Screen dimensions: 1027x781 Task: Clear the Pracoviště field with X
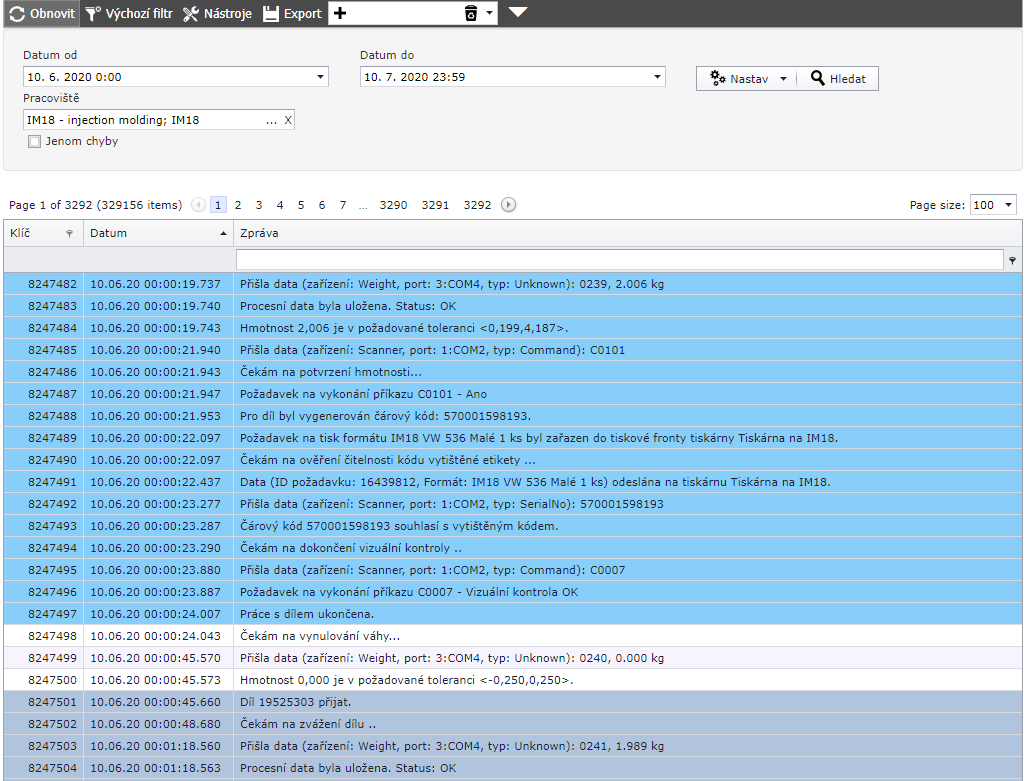[x=288, y=120]
